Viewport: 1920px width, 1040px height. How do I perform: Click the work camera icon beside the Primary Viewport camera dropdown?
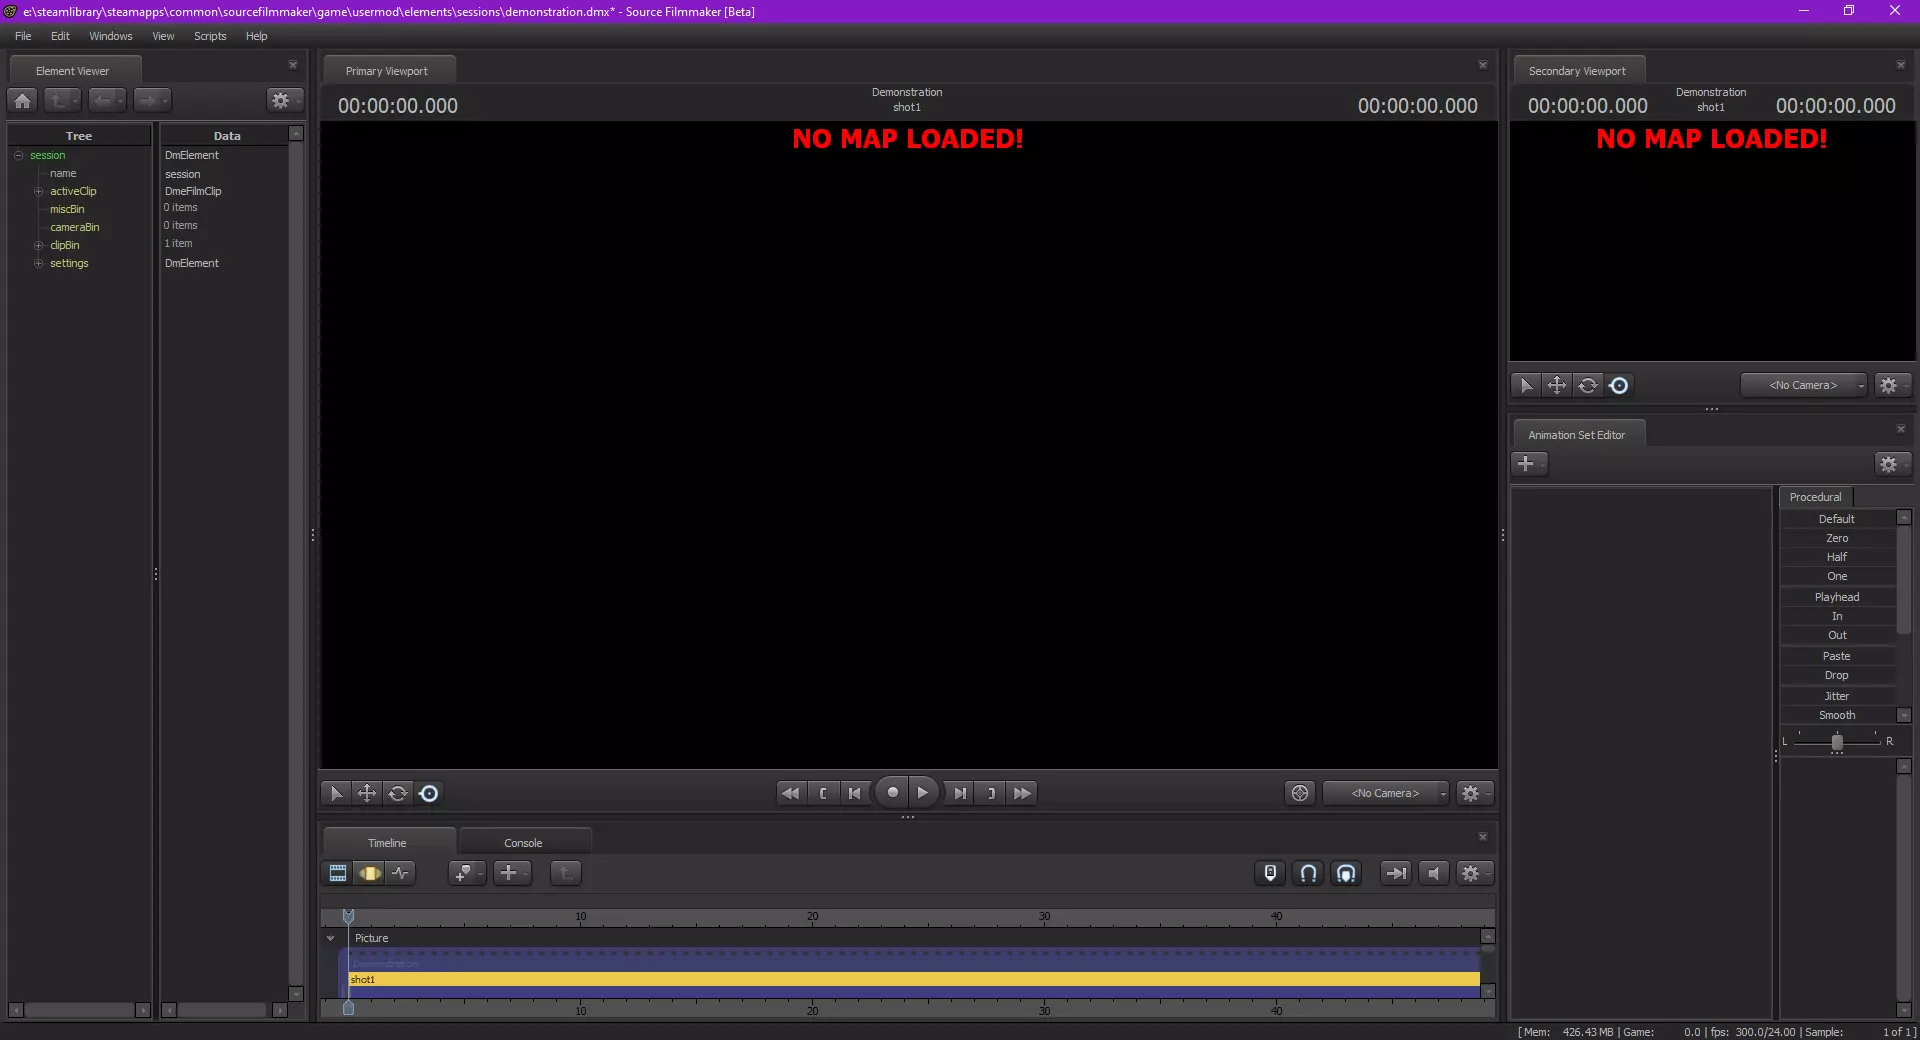tap(1300, 793)
